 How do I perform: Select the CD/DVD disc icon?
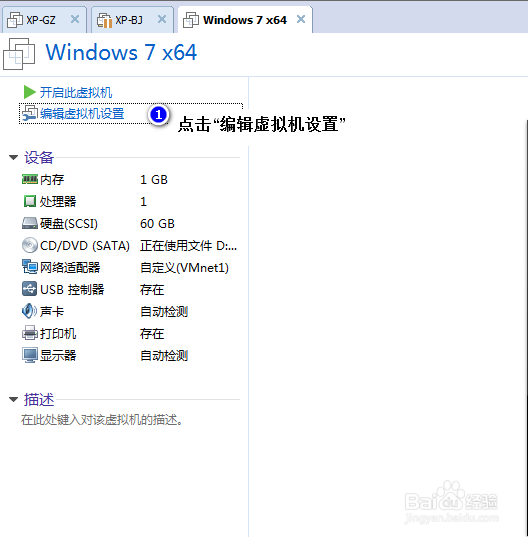coord(30,245)
